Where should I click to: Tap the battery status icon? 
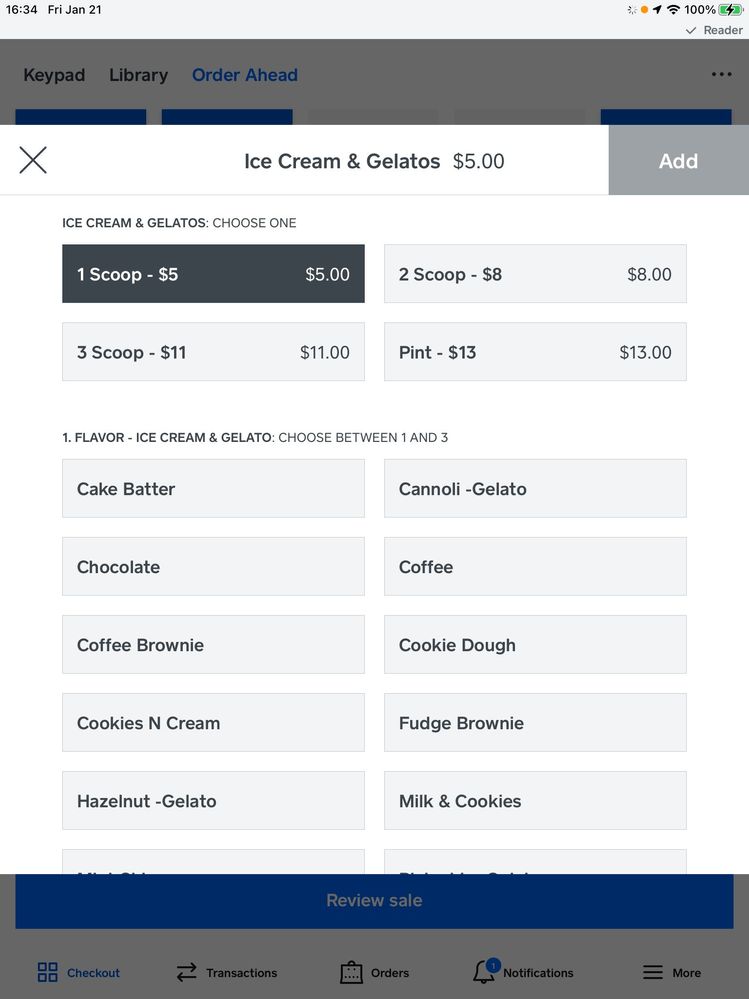[731, 9]
